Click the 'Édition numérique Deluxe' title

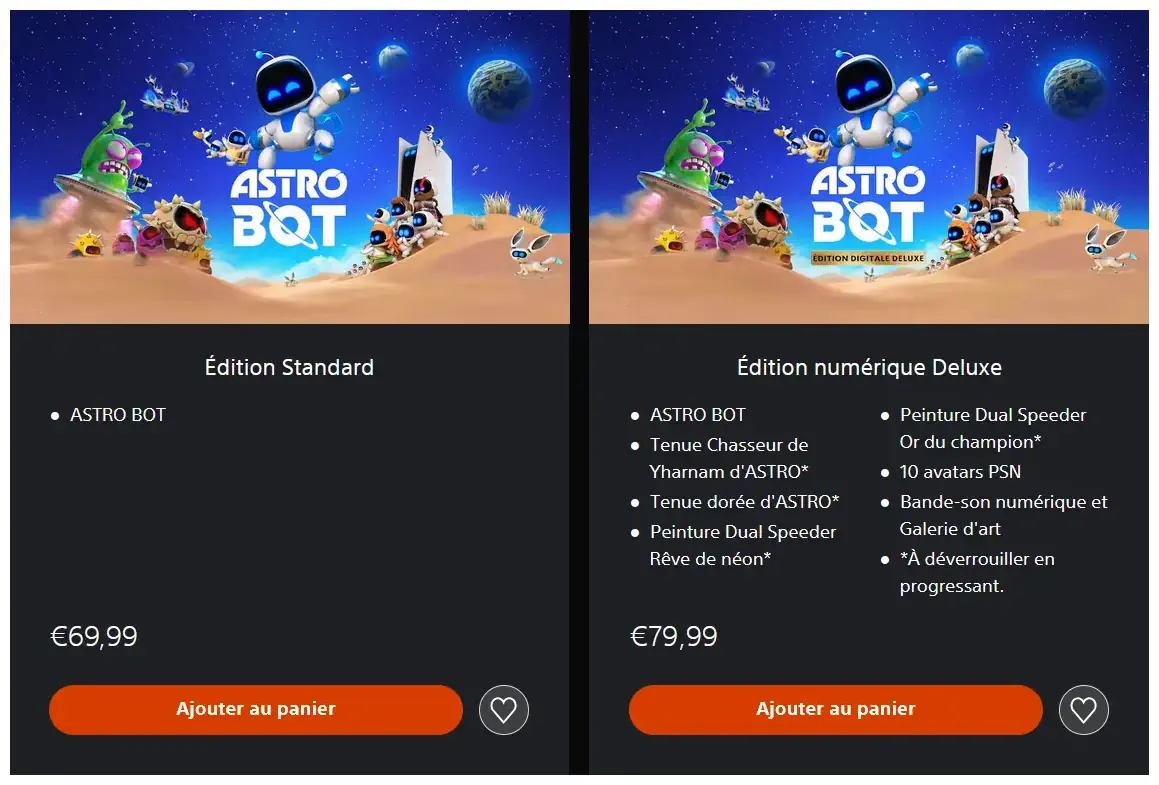[869, 367]
